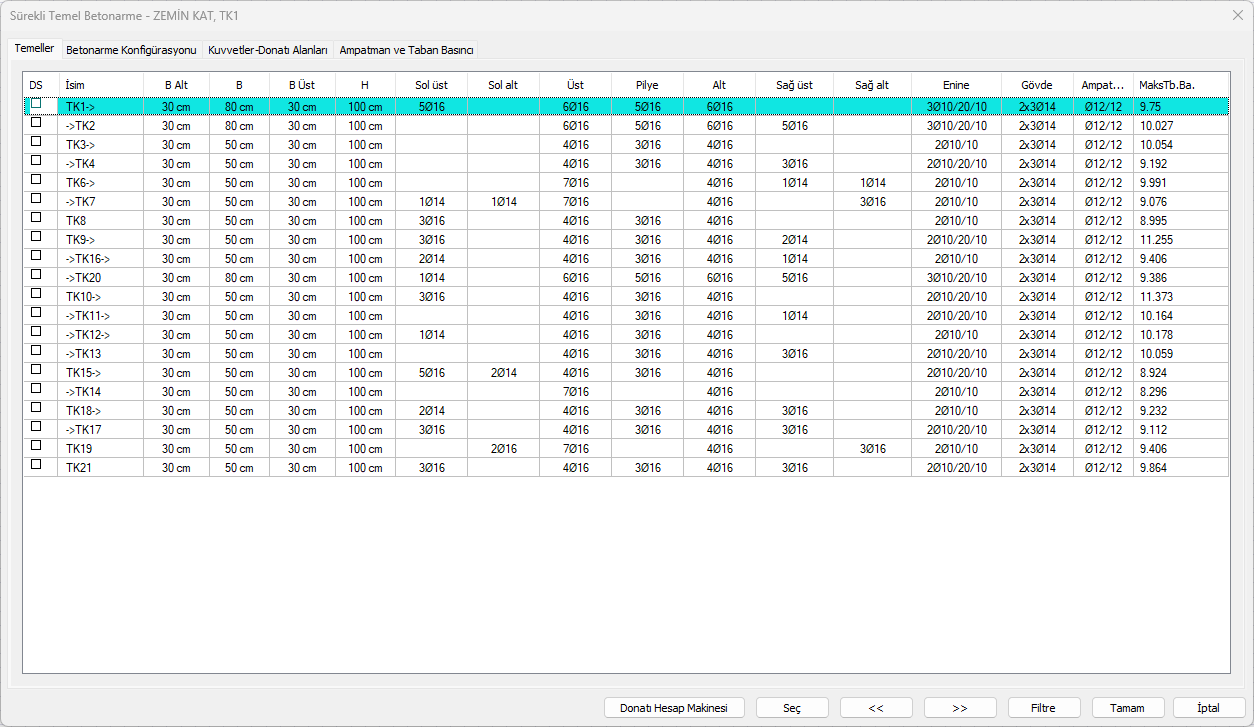
Task: Check the DS box next to TK21
Action: pos(37,466)
